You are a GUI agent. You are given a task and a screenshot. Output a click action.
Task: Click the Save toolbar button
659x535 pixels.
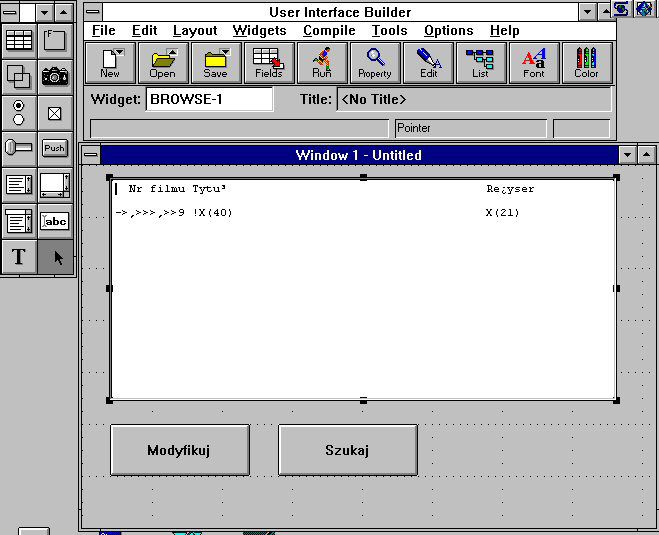216,62
